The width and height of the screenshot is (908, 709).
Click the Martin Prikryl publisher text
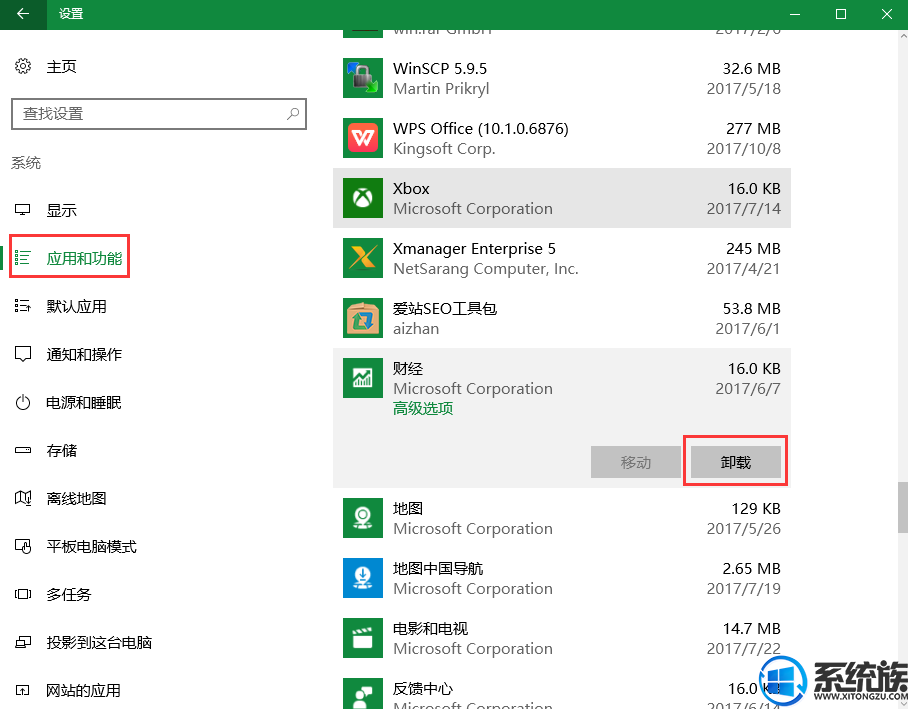(x=441, y=89)
